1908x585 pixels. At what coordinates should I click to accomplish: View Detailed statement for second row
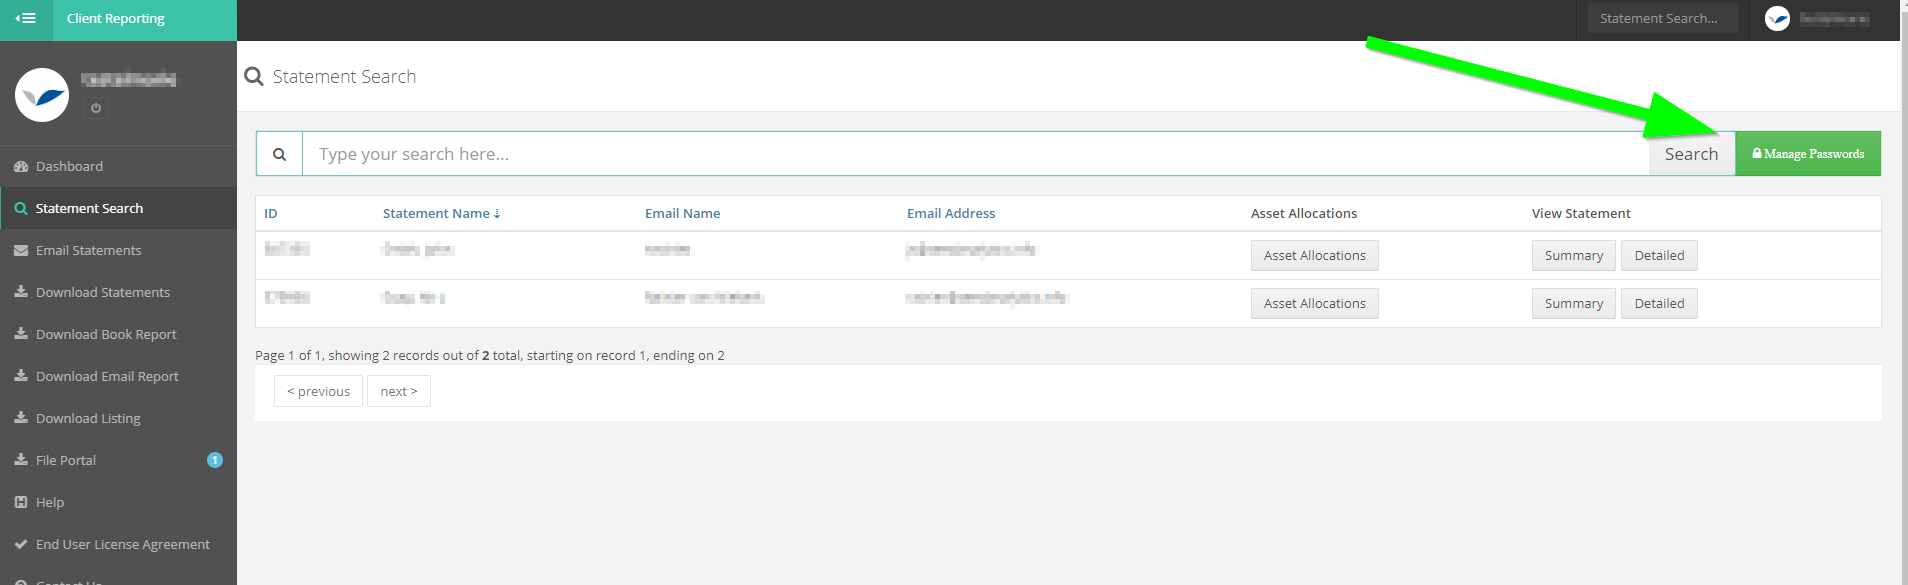click(1660, 304)
